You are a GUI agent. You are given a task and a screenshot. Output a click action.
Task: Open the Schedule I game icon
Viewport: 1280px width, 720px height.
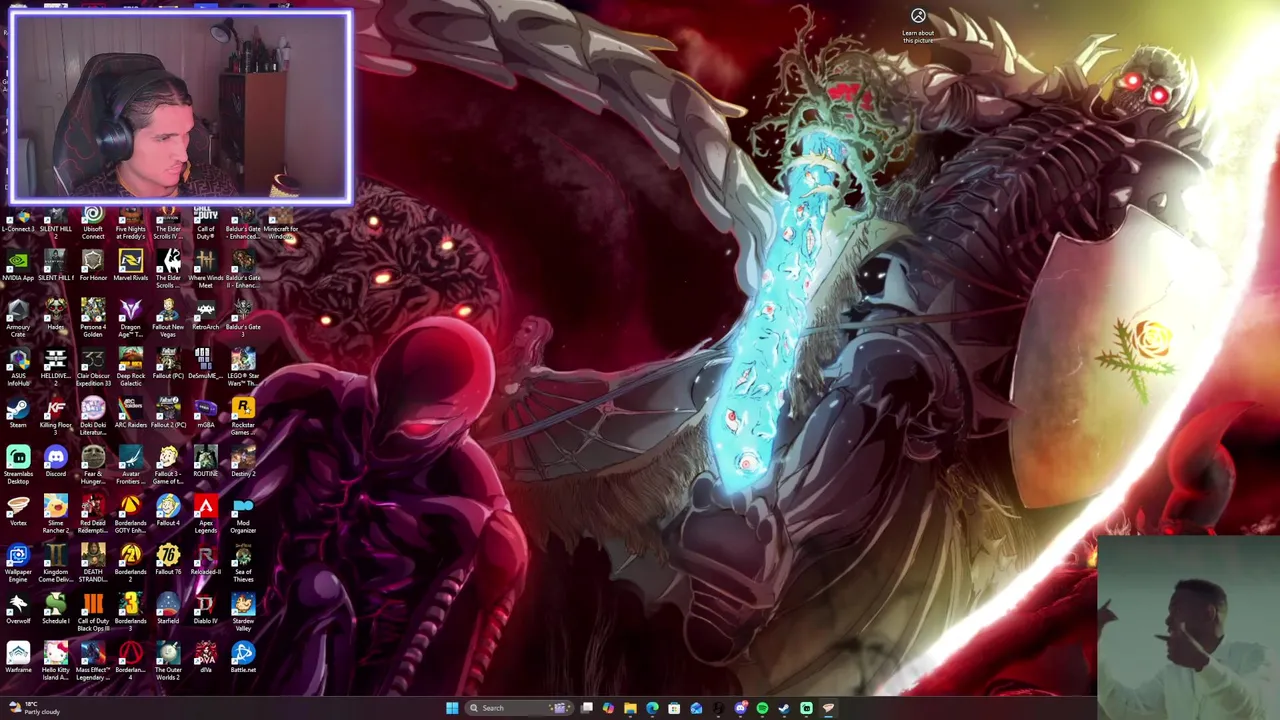[x=55, y=610]
